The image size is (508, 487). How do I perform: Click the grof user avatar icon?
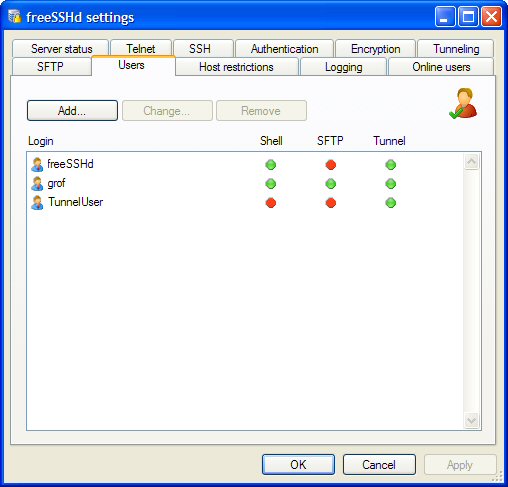tap(37, 183)
